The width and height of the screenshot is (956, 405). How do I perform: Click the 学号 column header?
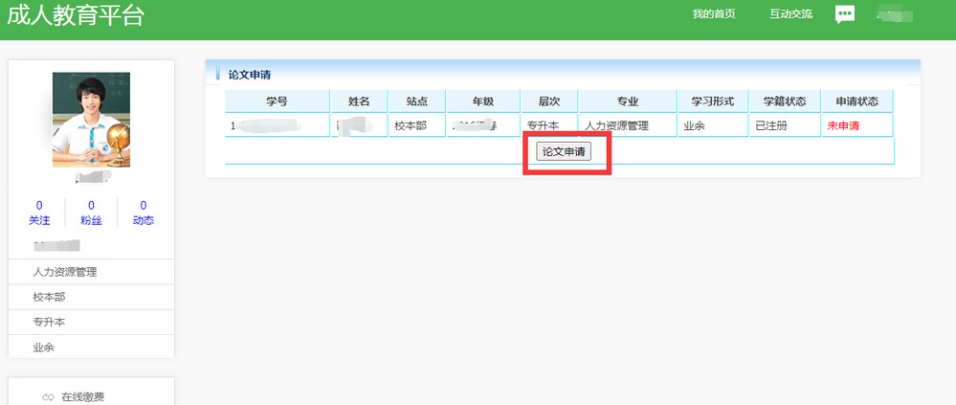pos(277,101)
